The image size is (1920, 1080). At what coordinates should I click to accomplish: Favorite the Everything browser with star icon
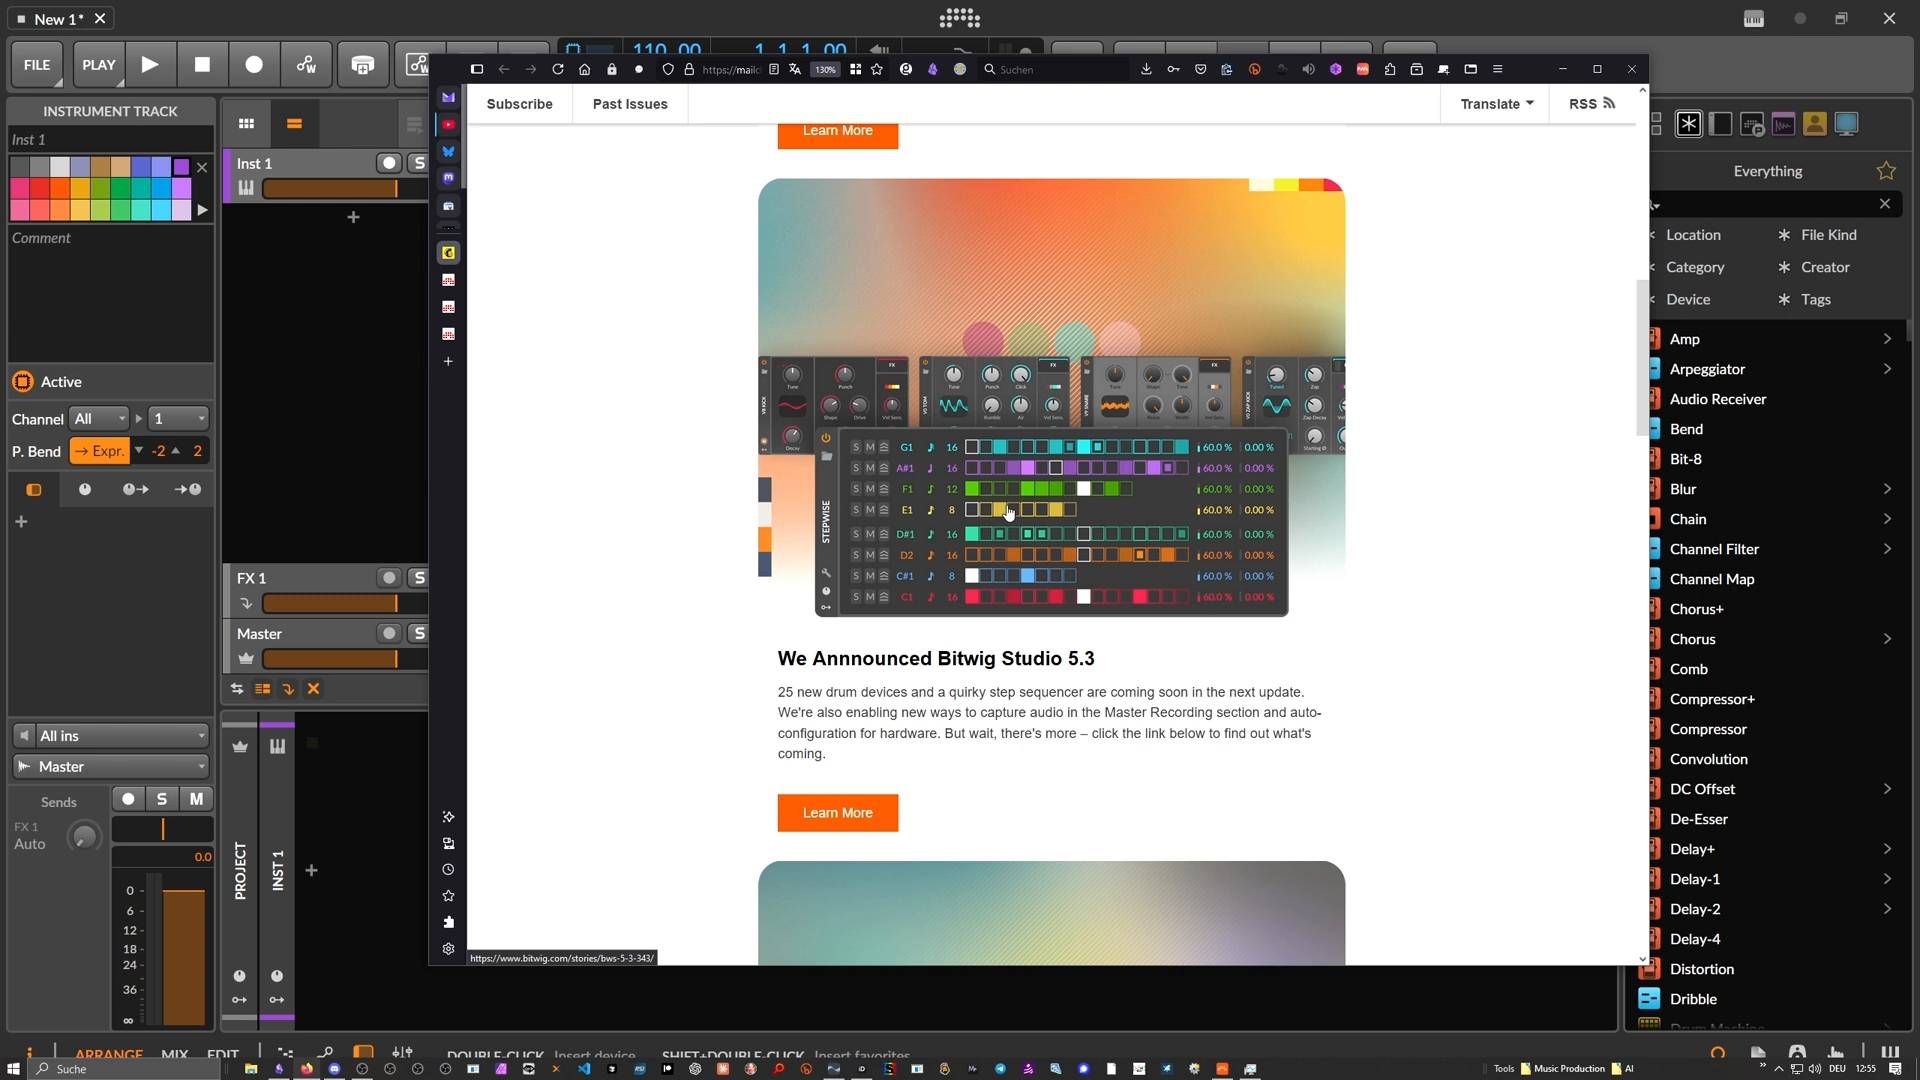pyautogui.click(x=1886, y=171)
